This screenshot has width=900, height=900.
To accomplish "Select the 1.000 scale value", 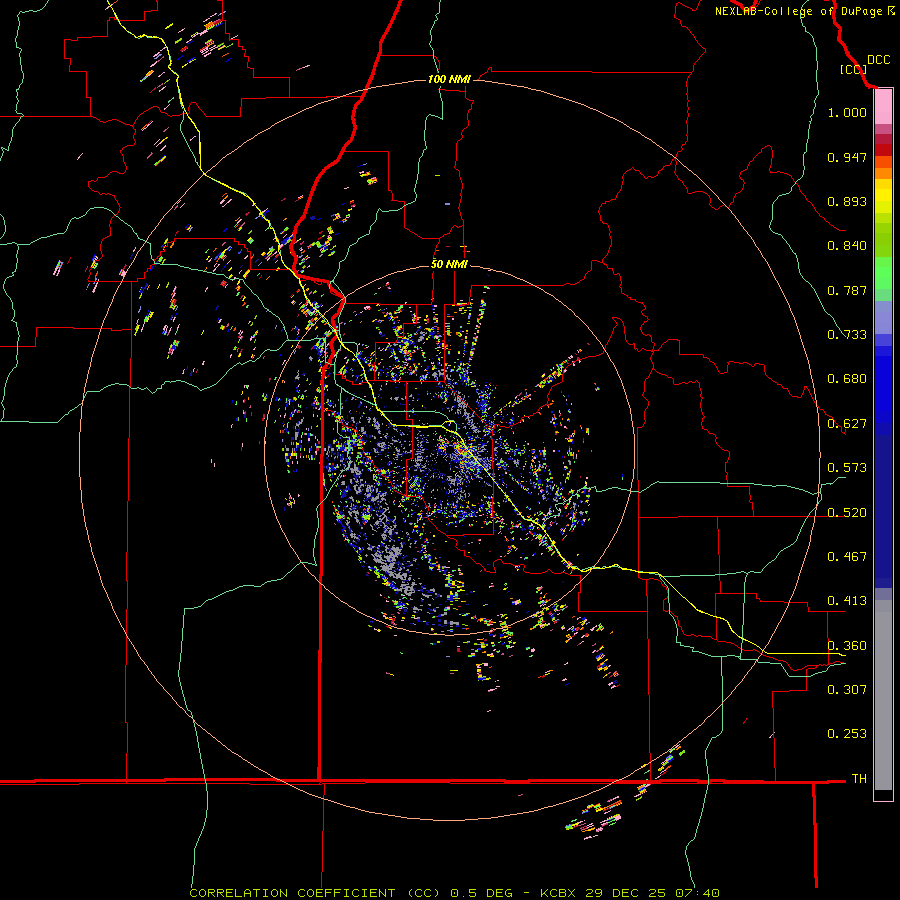I will (847, 112).
